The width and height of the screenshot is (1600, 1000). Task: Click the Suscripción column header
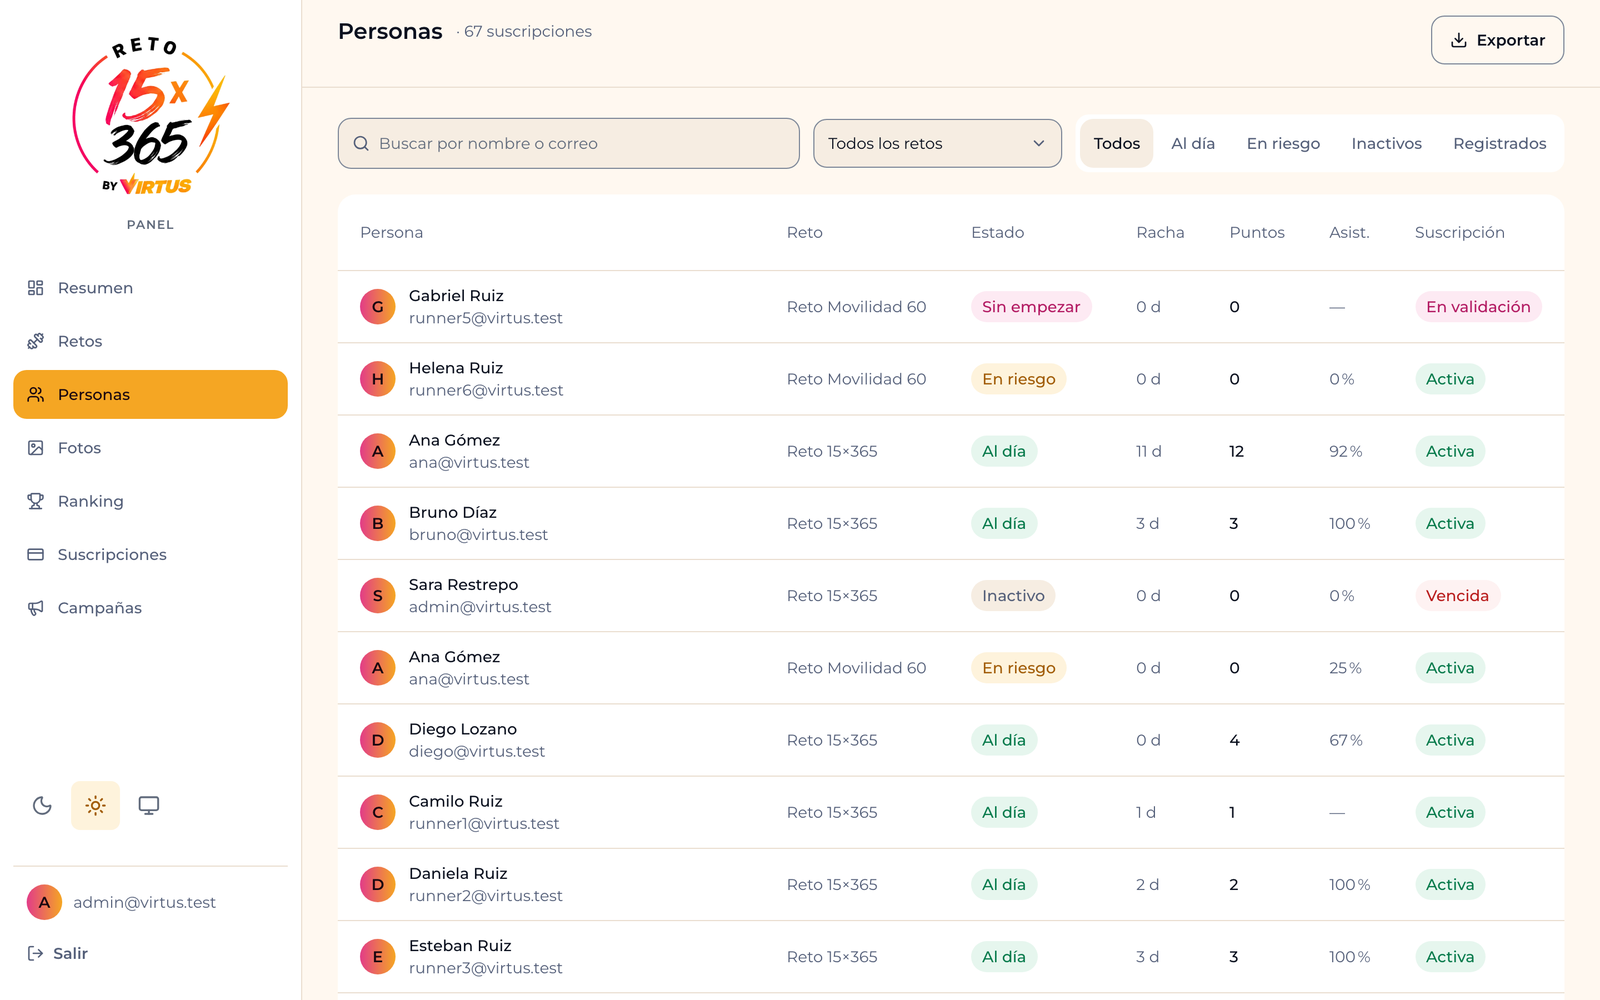[x=1459, y=233]
